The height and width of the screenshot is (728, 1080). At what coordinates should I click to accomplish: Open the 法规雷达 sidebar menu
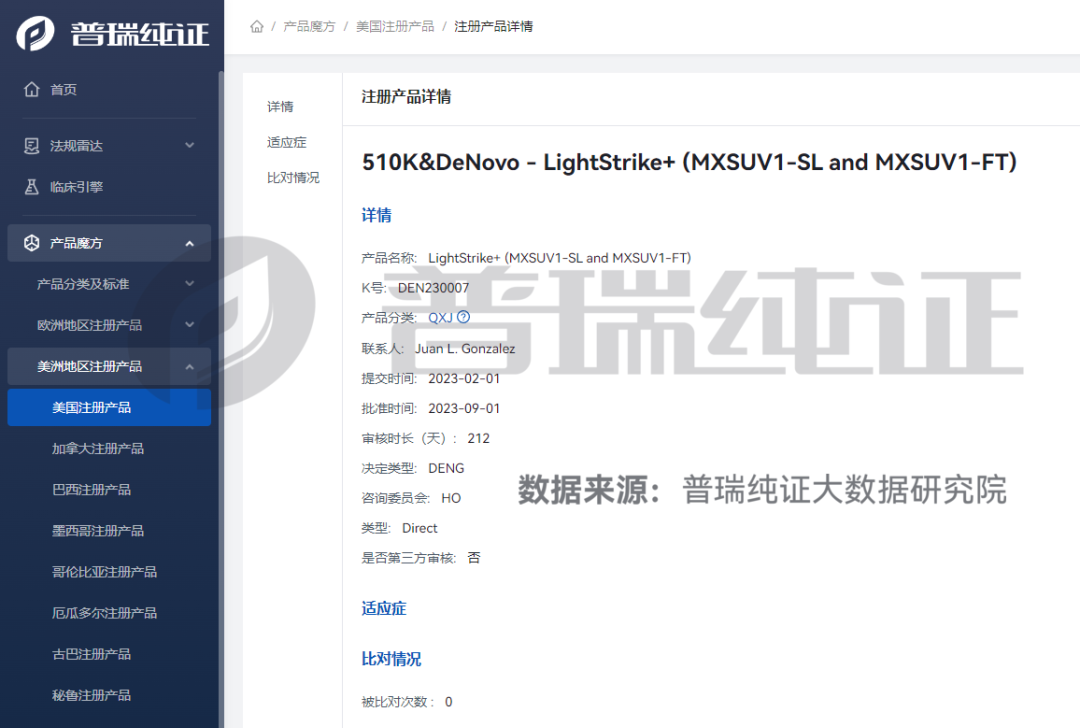coord(110,145)
